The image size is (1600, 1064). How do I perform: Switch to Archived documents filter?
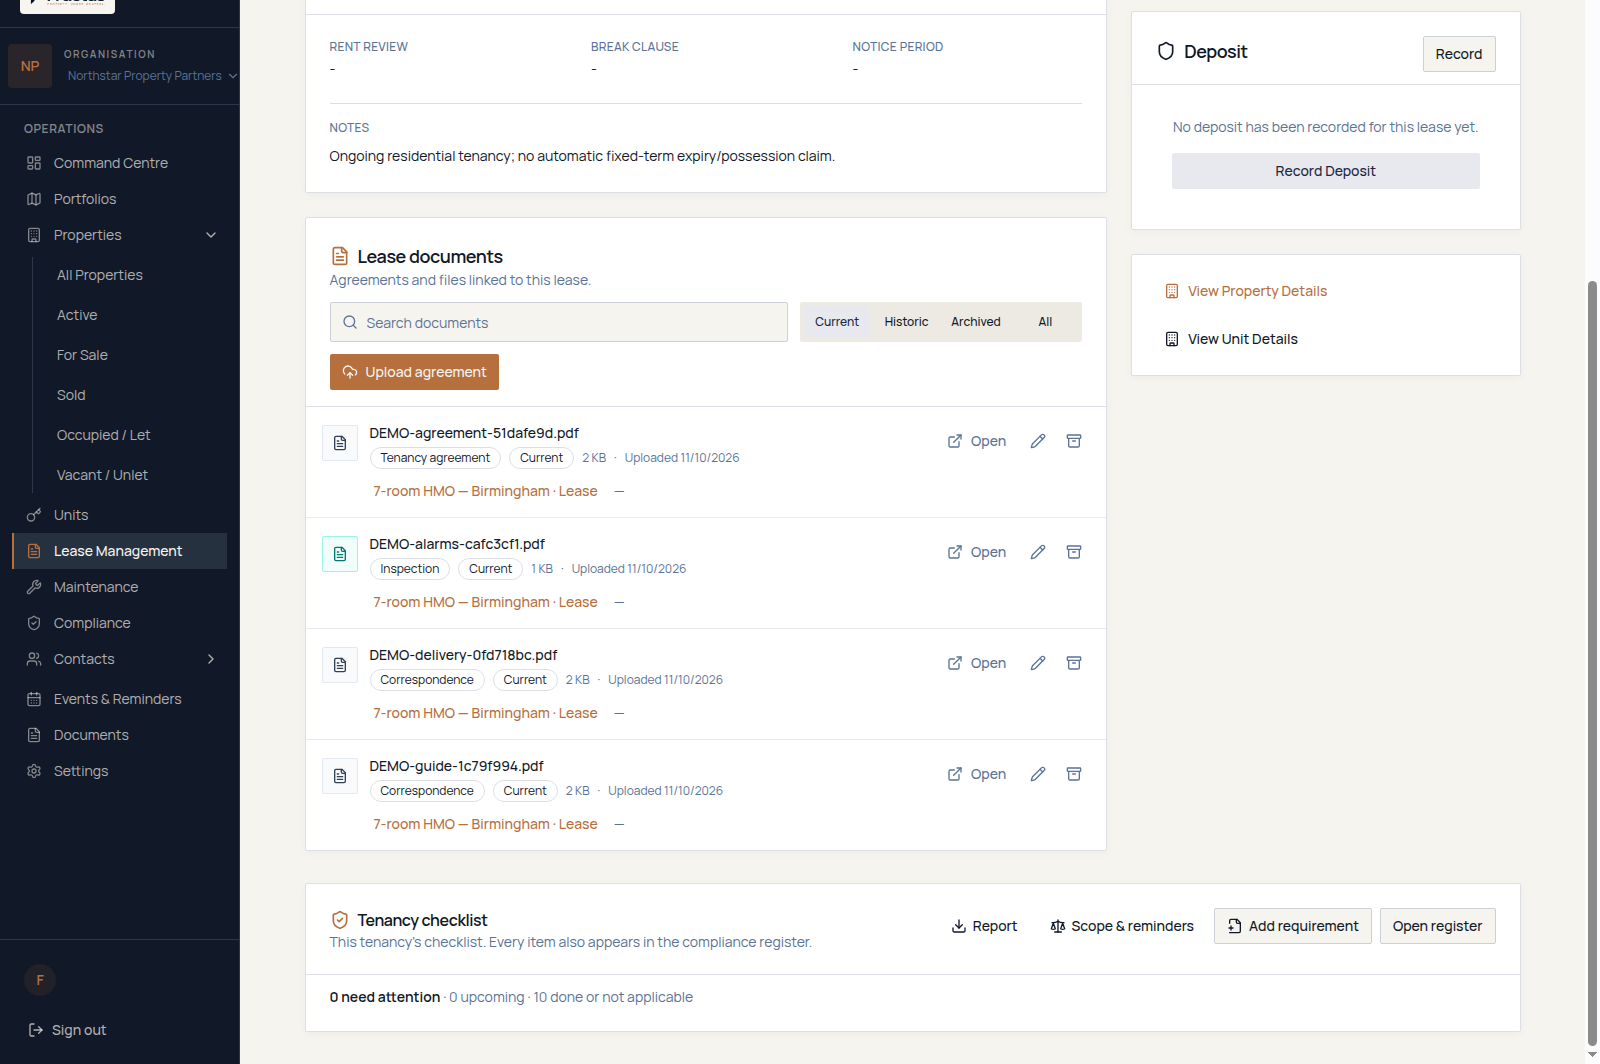976,322
